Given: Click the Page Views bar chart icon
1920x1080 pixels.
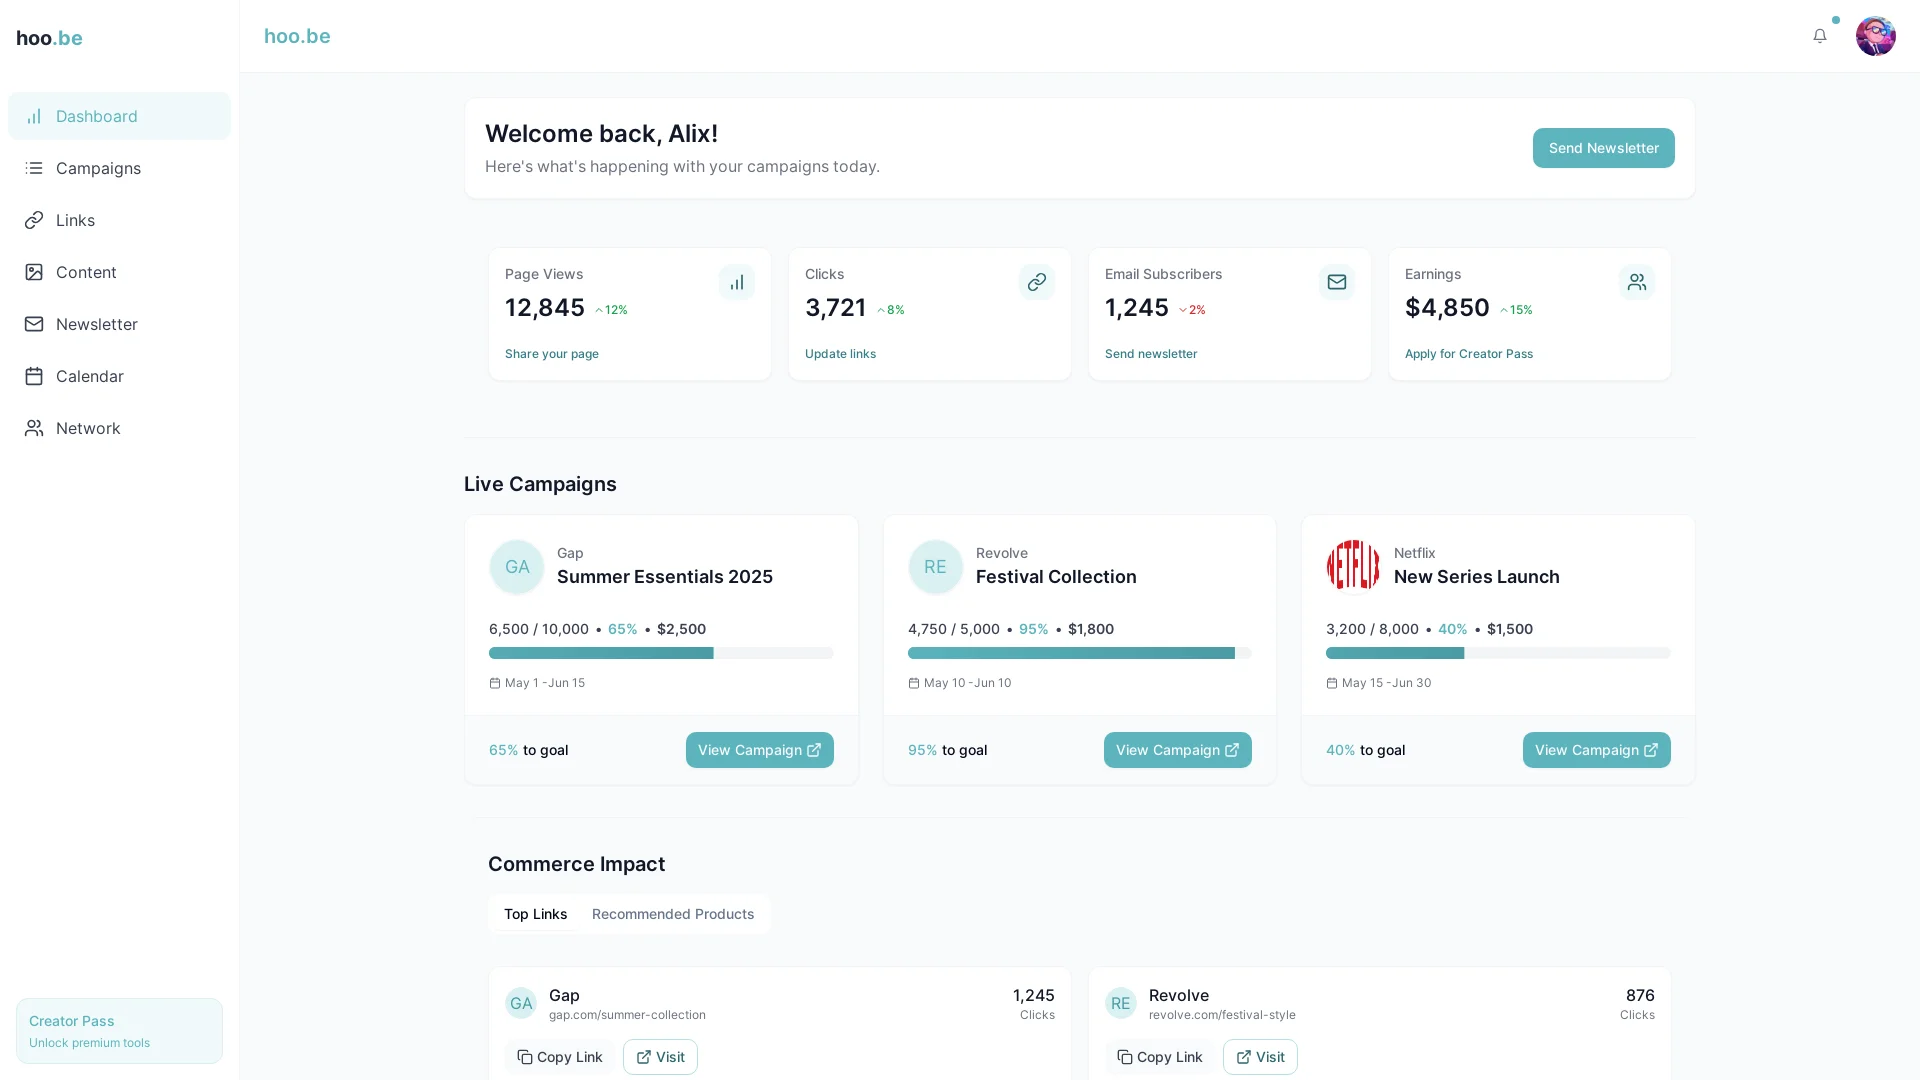Looking at the screenshot, I should 736,282.
